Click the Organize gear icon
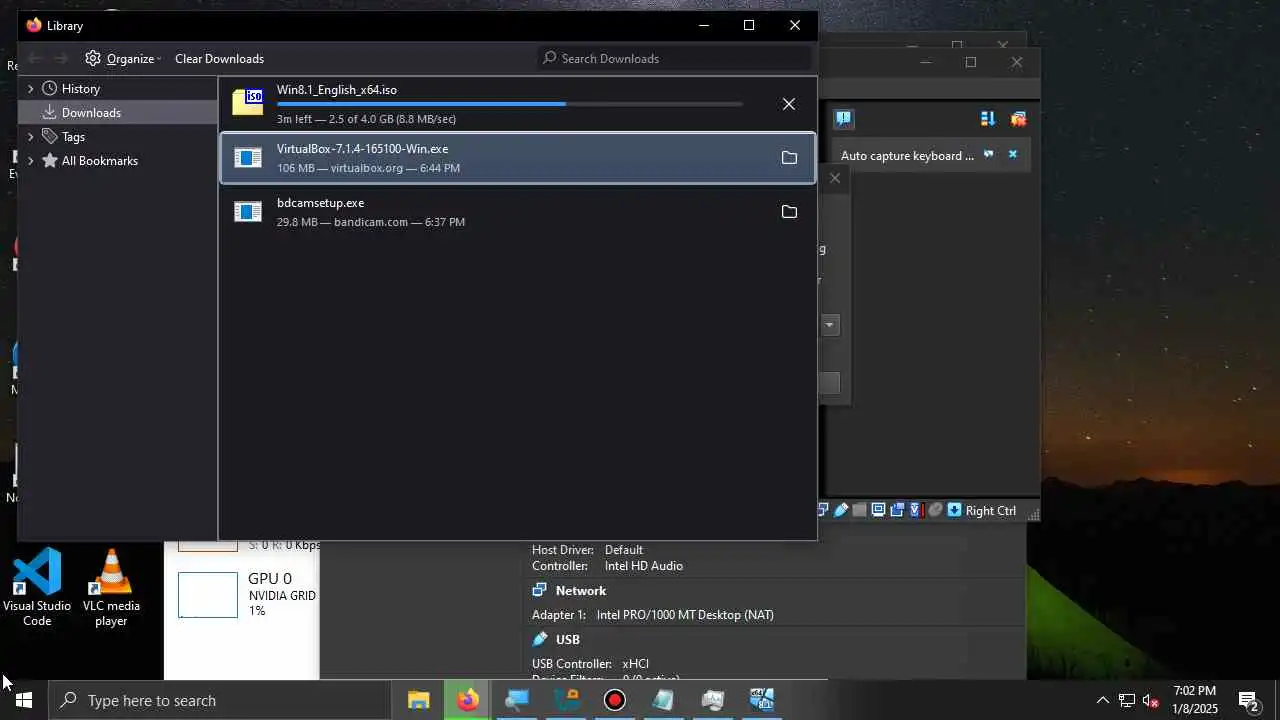Screen dimensions: 1280x720 pos(93,58)
